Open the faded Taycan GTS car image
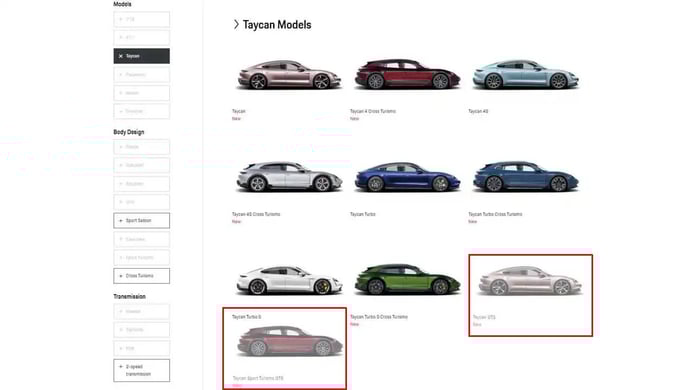 [530, 281]
